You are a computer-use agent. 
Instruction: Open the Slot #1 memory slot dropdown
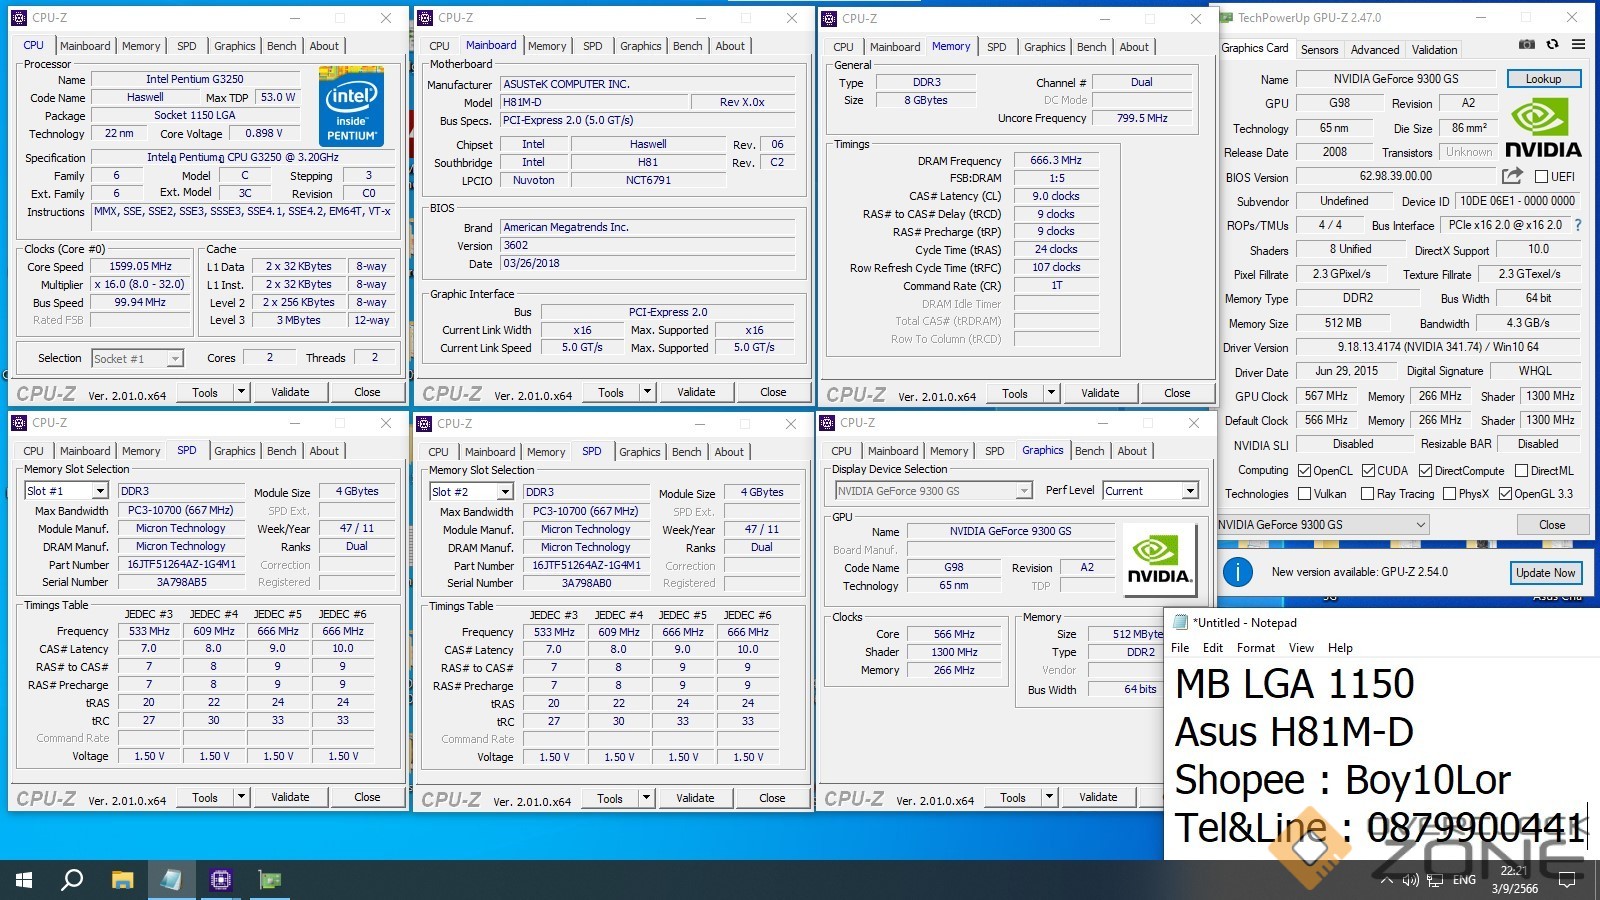click(x=100, y=491)
